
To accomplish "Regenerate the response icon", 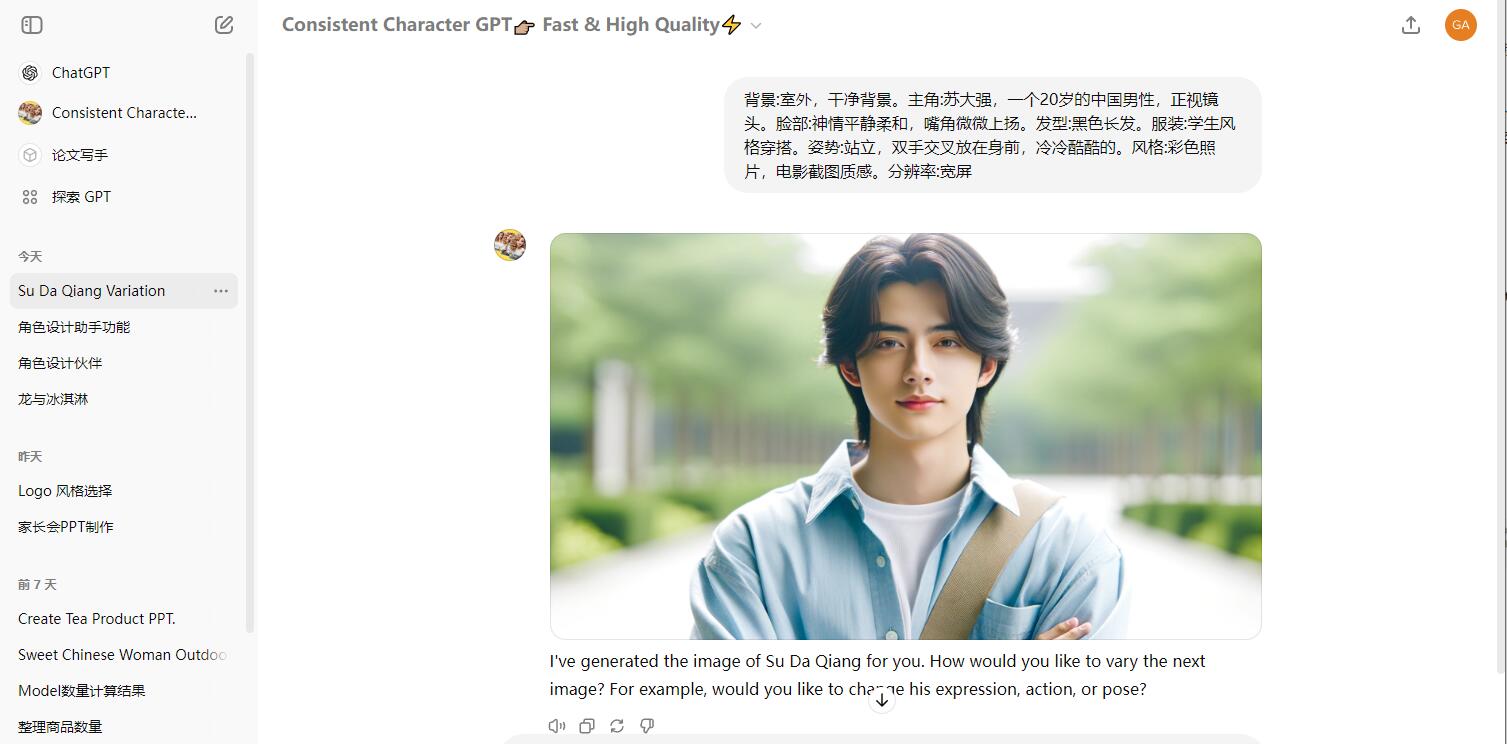I will click(617, 726).
